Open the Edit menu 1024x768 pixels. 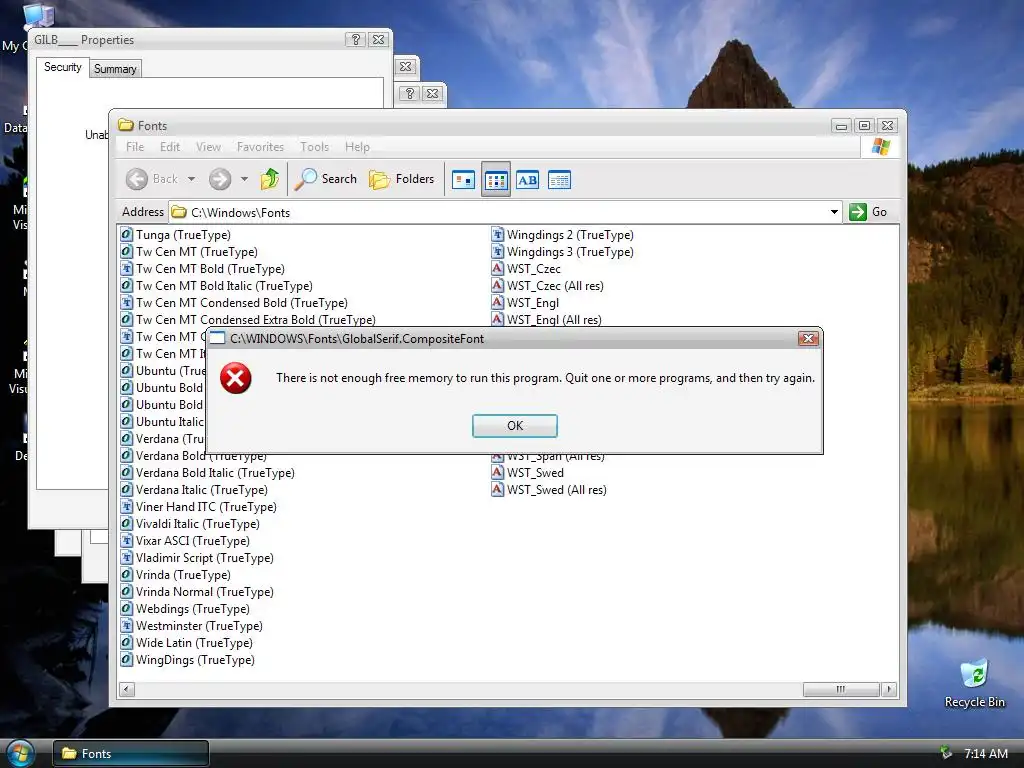[x=170, y=147]
